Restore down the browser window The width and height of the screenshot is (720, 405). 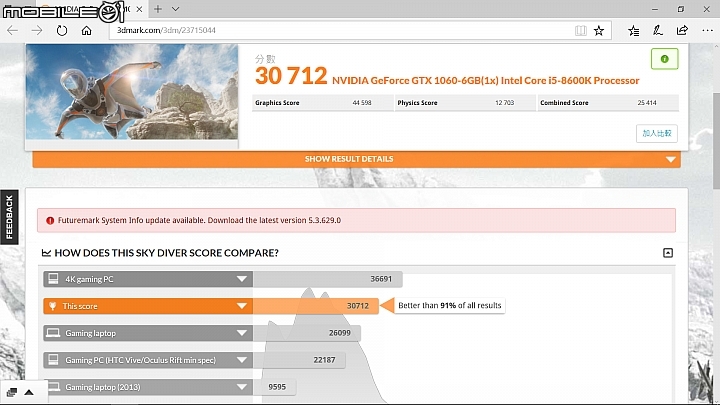pyautogui.click(x=681, y=9)
